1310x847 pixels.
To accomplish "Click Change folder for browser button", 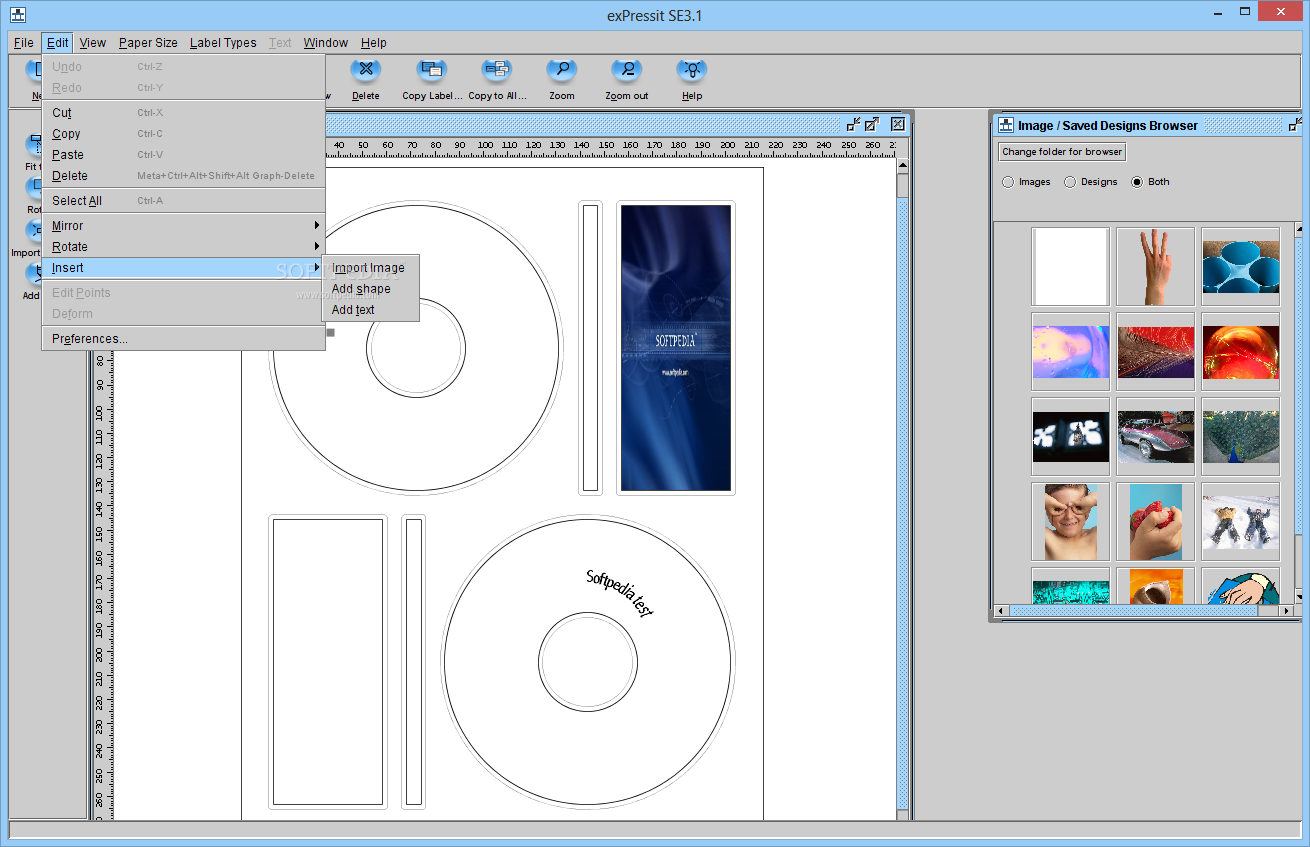I will (1062, 152).
